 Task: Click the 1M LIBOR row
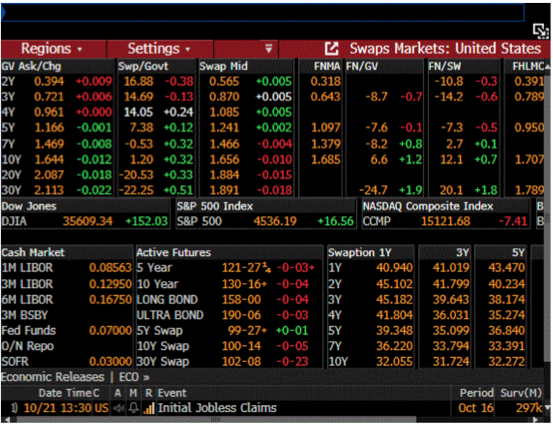coord(66,268)
